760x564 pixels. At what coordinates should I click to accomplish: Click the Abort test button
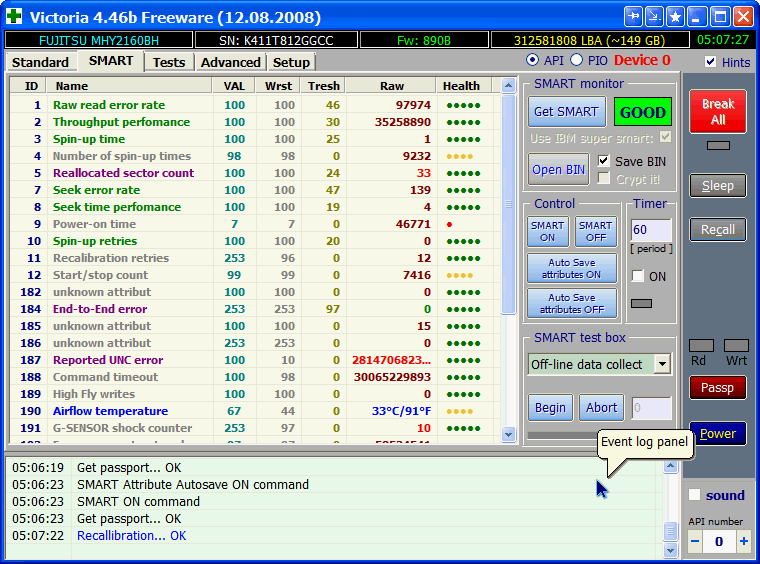(602, 407)
